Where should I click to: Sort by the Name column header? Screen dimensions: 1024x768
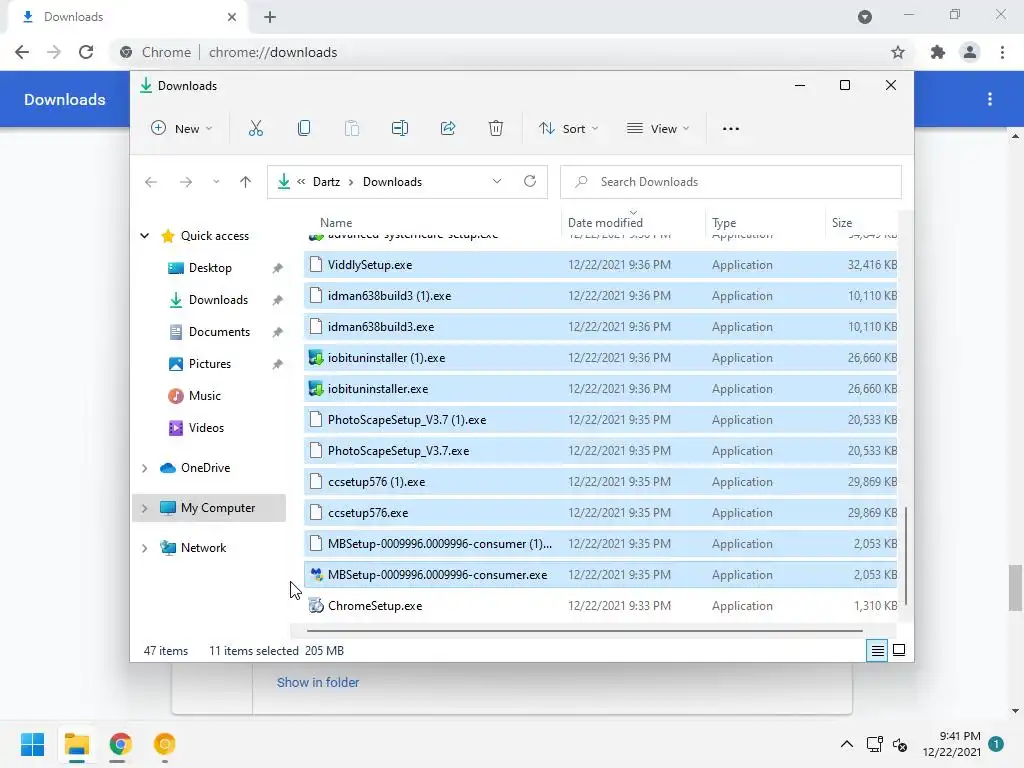click(336, 223)
